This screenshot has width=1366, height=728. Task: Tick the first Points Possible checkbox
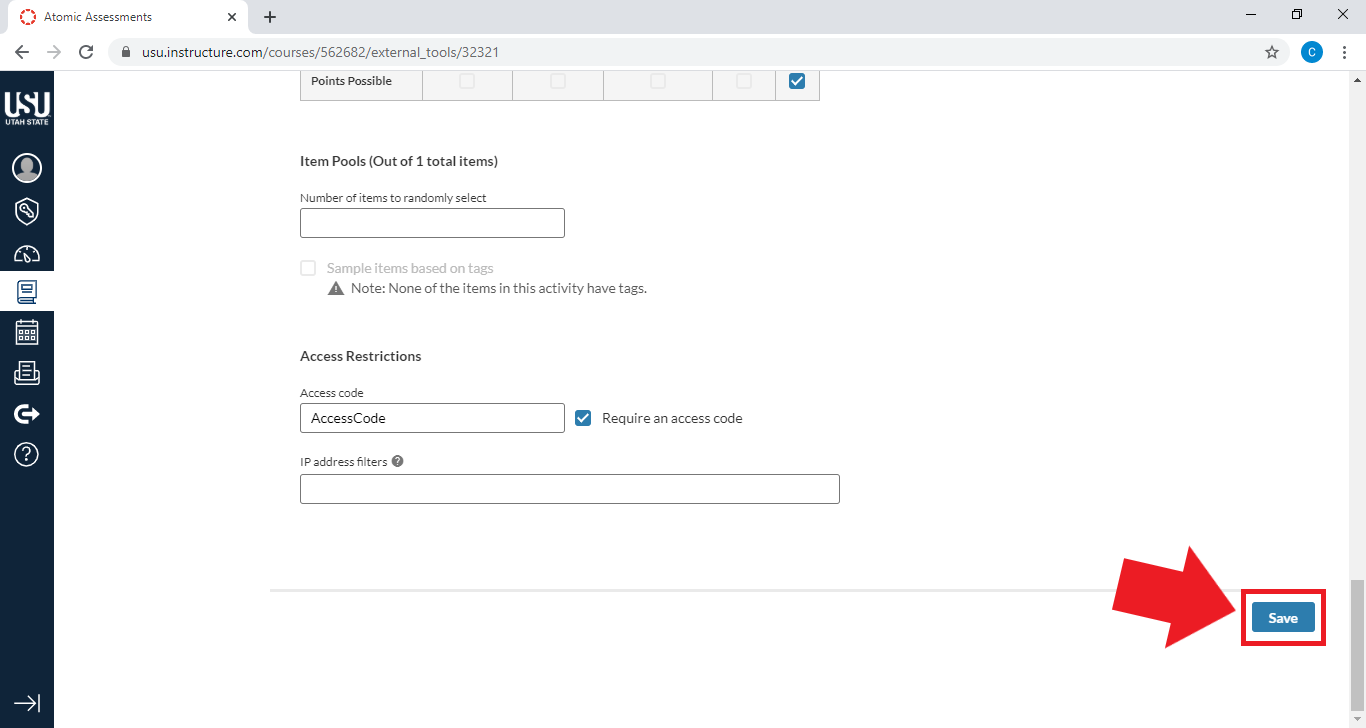coord(467,82)
